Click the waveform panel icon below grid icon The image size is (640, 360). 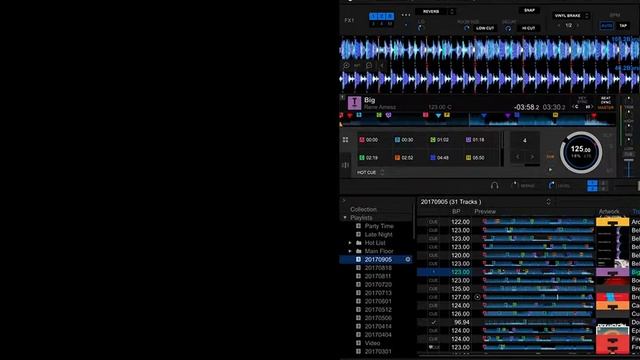point(345,165)
